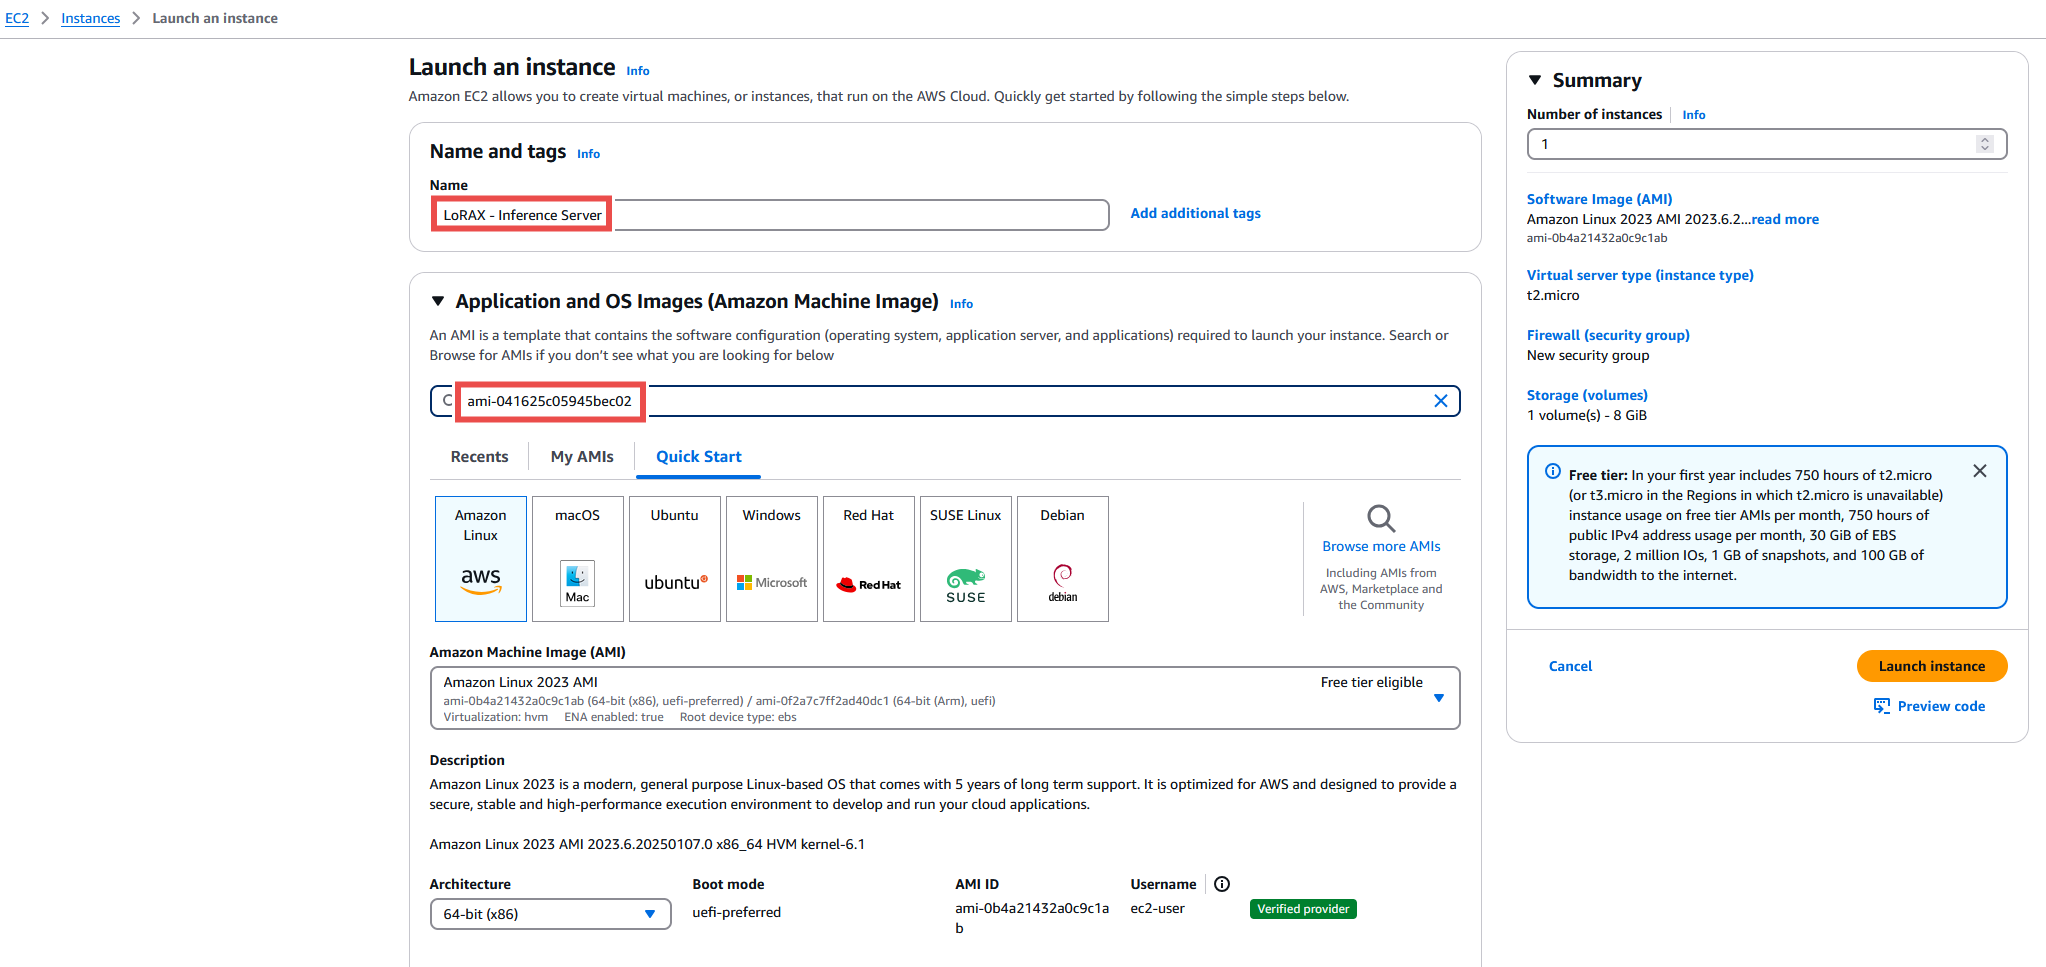Click Info link beside Number of instances
This screenshot has width=2046, height=967.
tap(1693, 115)
